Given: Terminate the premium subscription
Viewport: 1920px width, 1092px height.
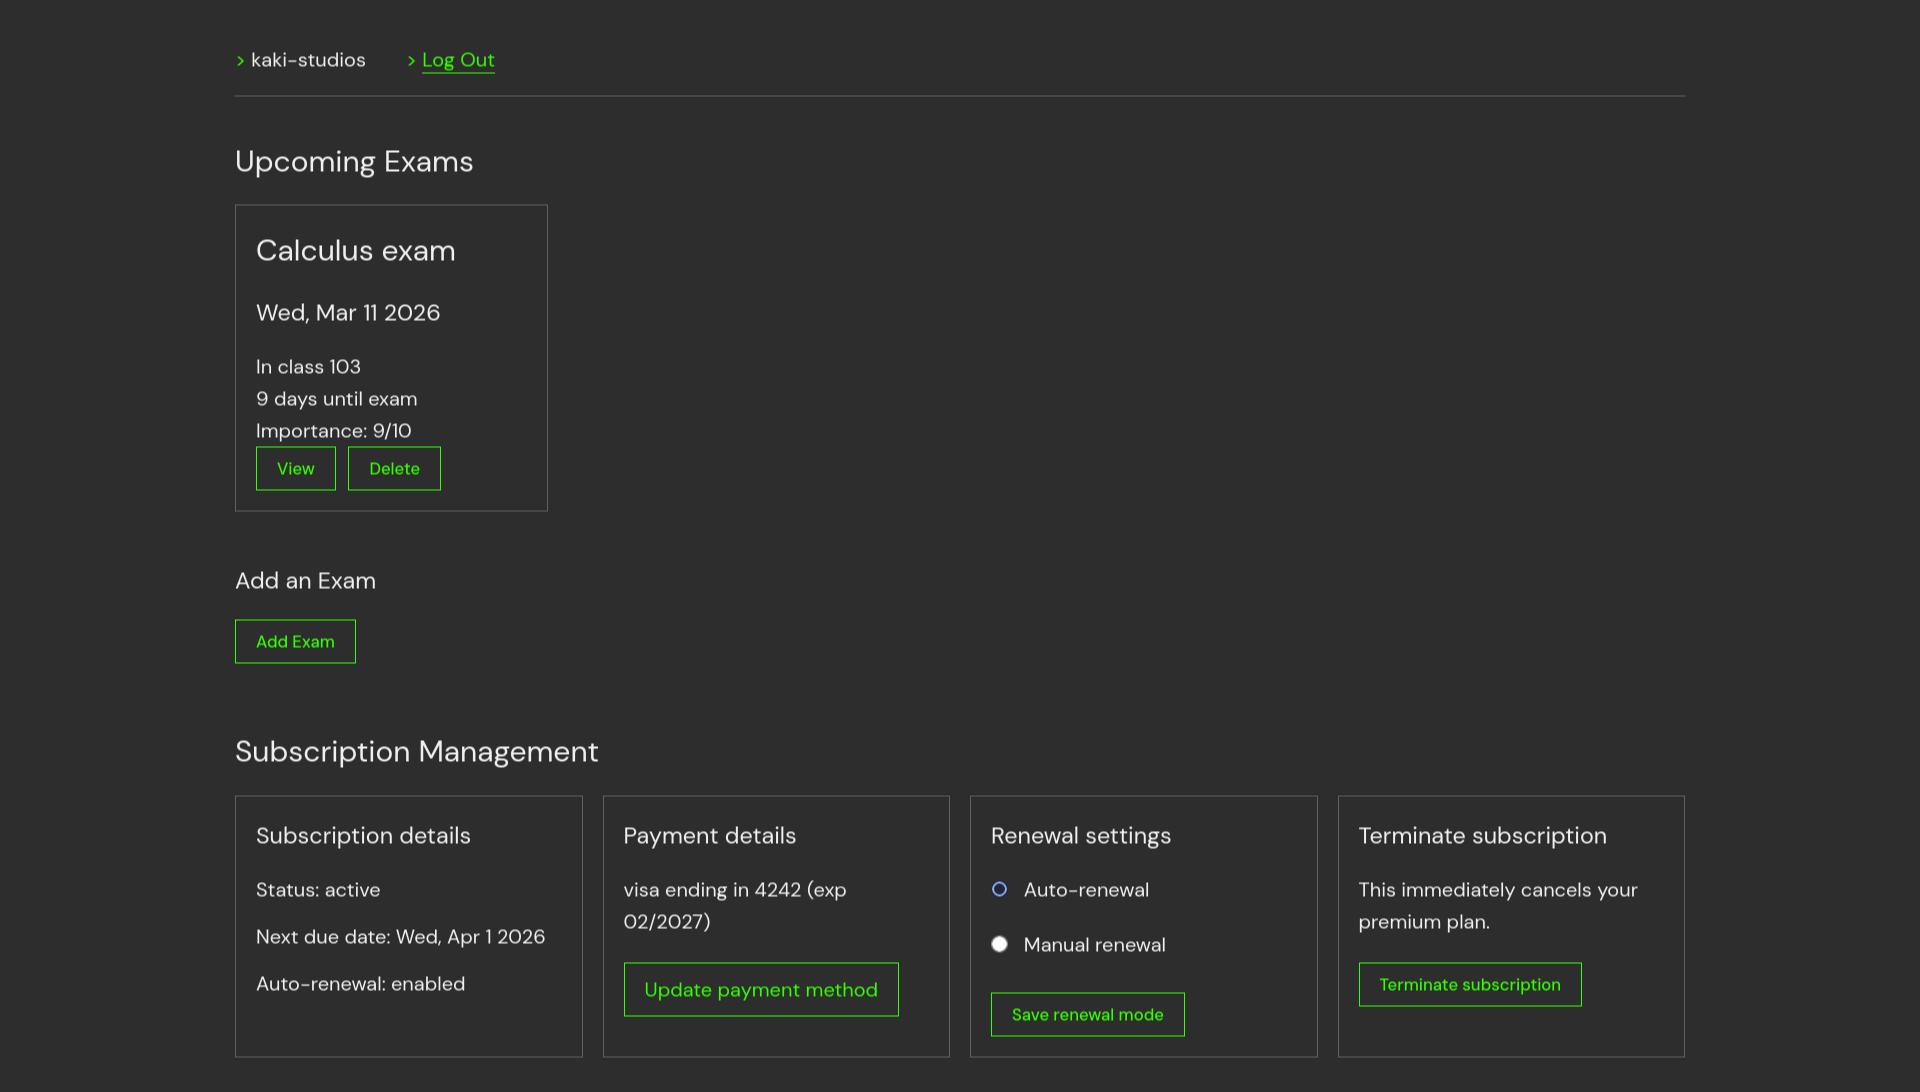Looking at the screenshot, I should pyautogui.click(x=1469, y=984).
